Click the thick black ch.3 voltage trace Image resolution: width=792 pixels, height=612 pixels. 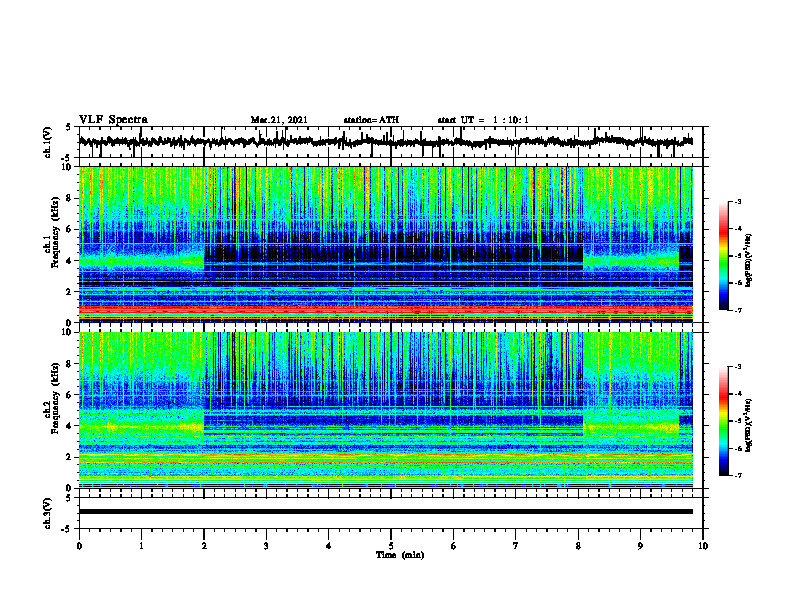(x=386, y=512)
